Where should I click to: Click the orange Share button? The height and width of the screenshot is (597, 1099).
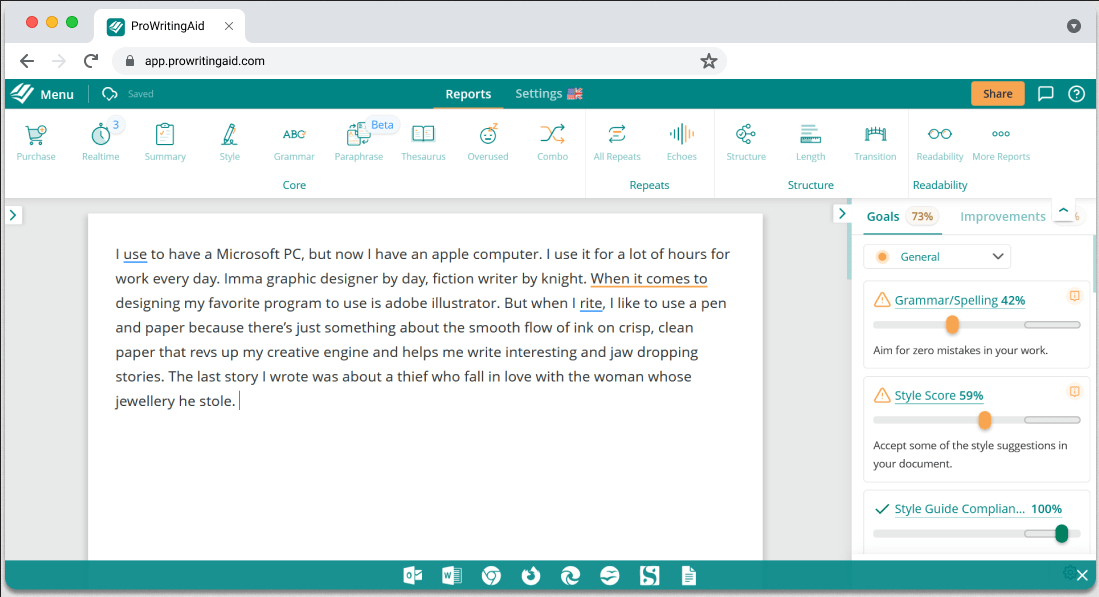[997, 94]
